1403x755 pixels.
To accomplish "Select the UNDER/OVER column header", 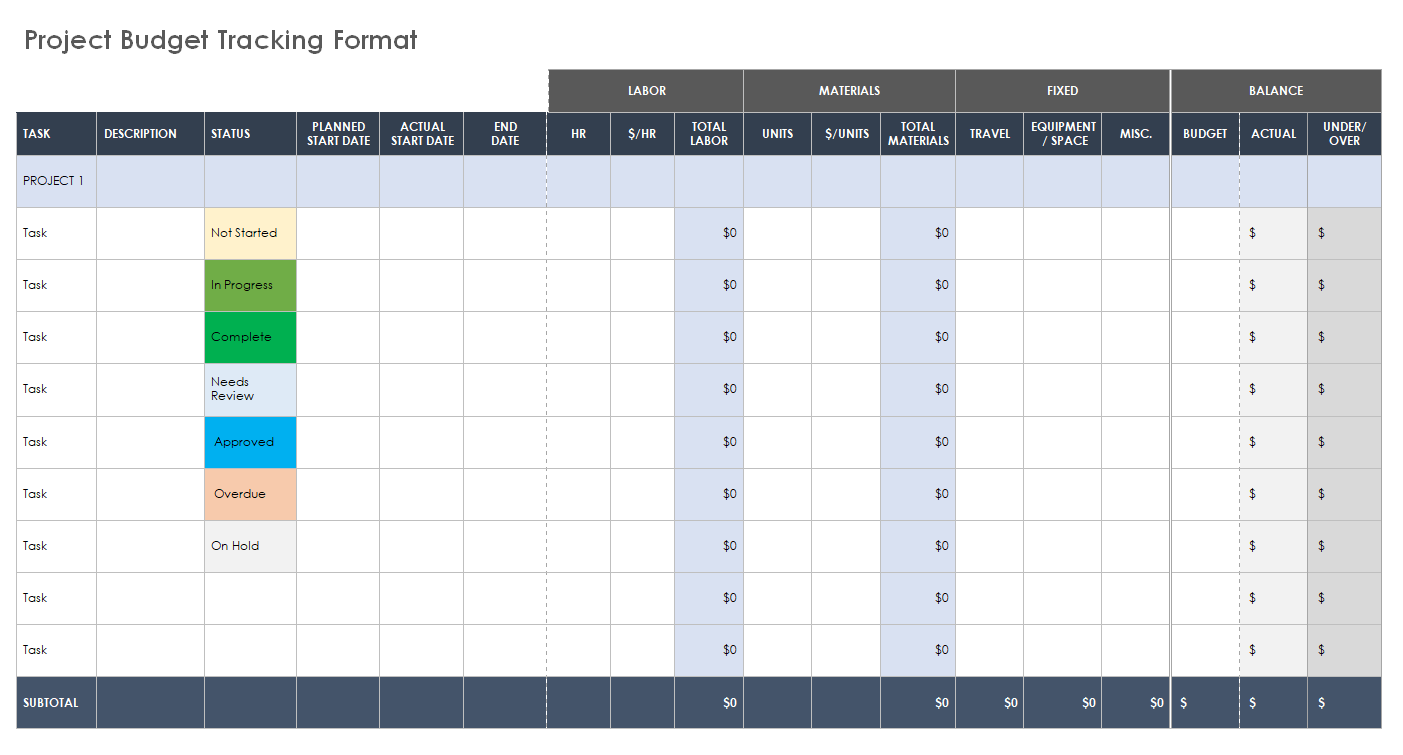I will pyautogui.click(x=1343, y=134).
